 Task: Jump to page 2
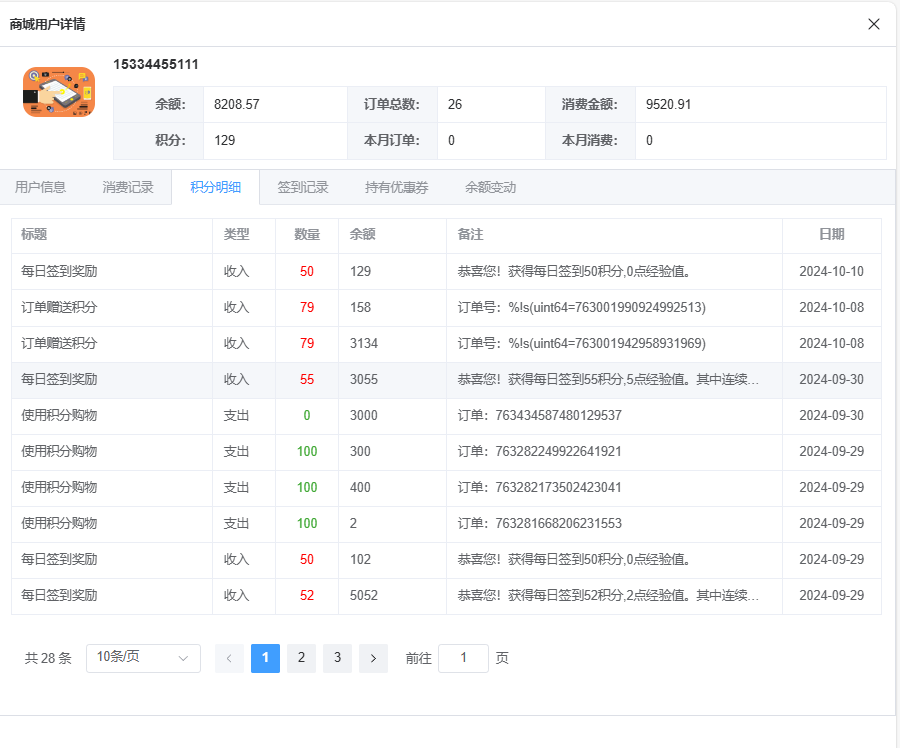pos(301,658)
